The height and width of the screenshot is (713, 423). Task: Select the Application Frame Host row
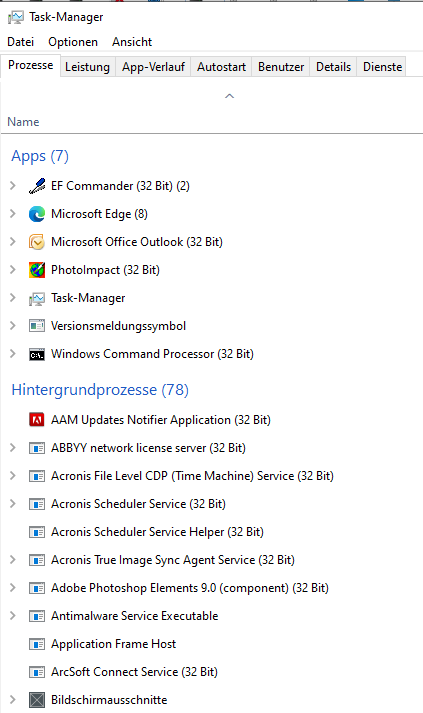(x=113, y=644)
